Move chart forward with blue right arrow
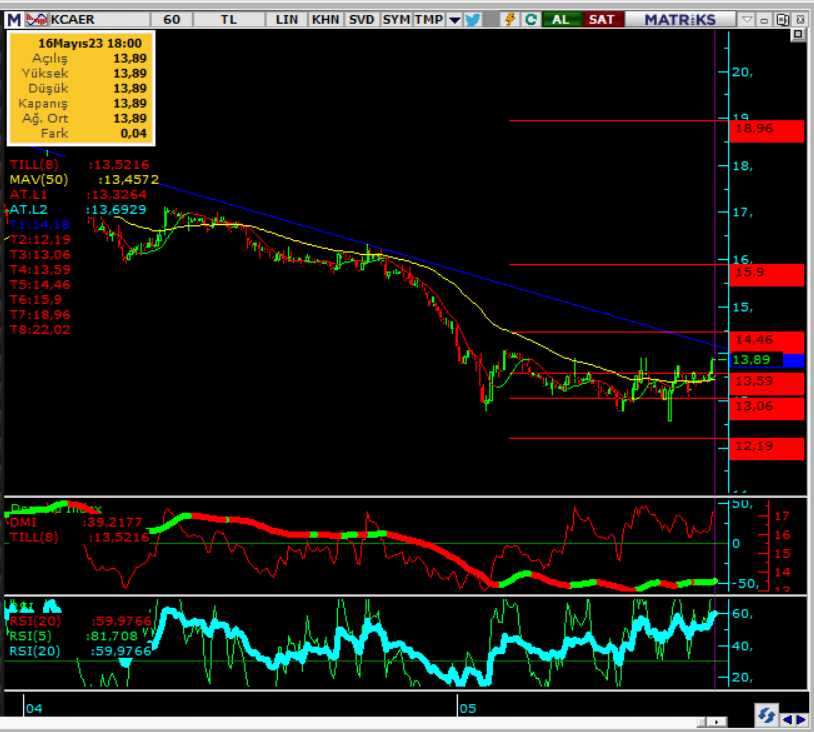814x732 pixels. [801, 720]
